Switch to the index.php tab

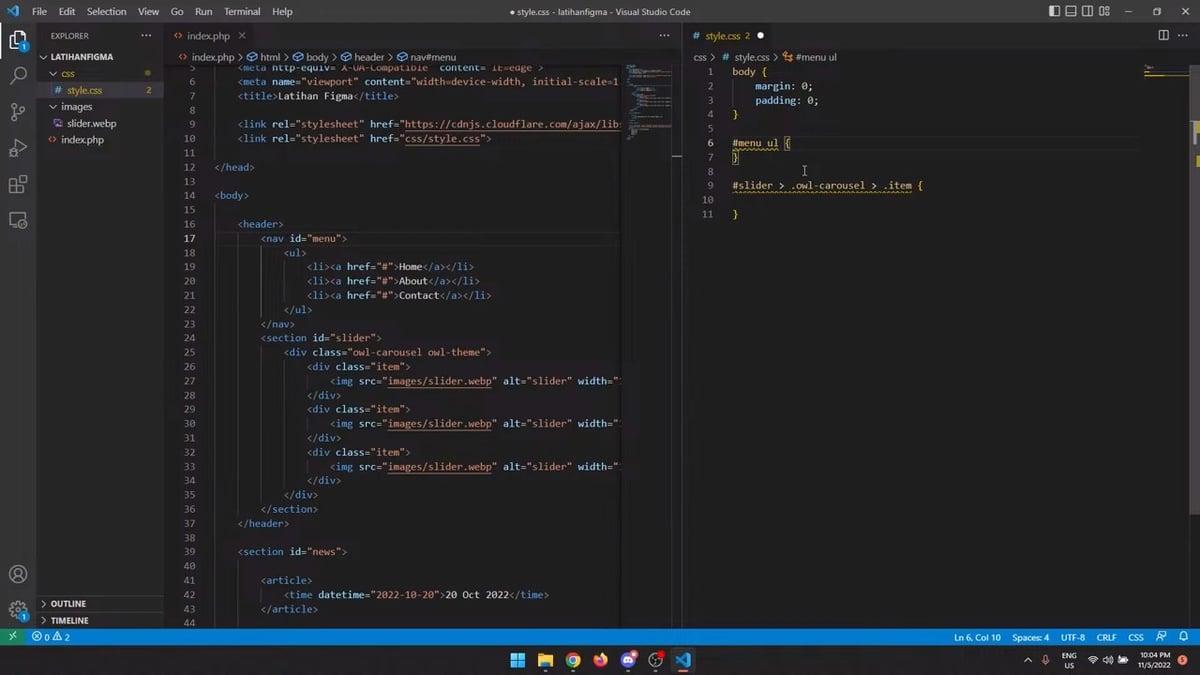coord(209,35)
